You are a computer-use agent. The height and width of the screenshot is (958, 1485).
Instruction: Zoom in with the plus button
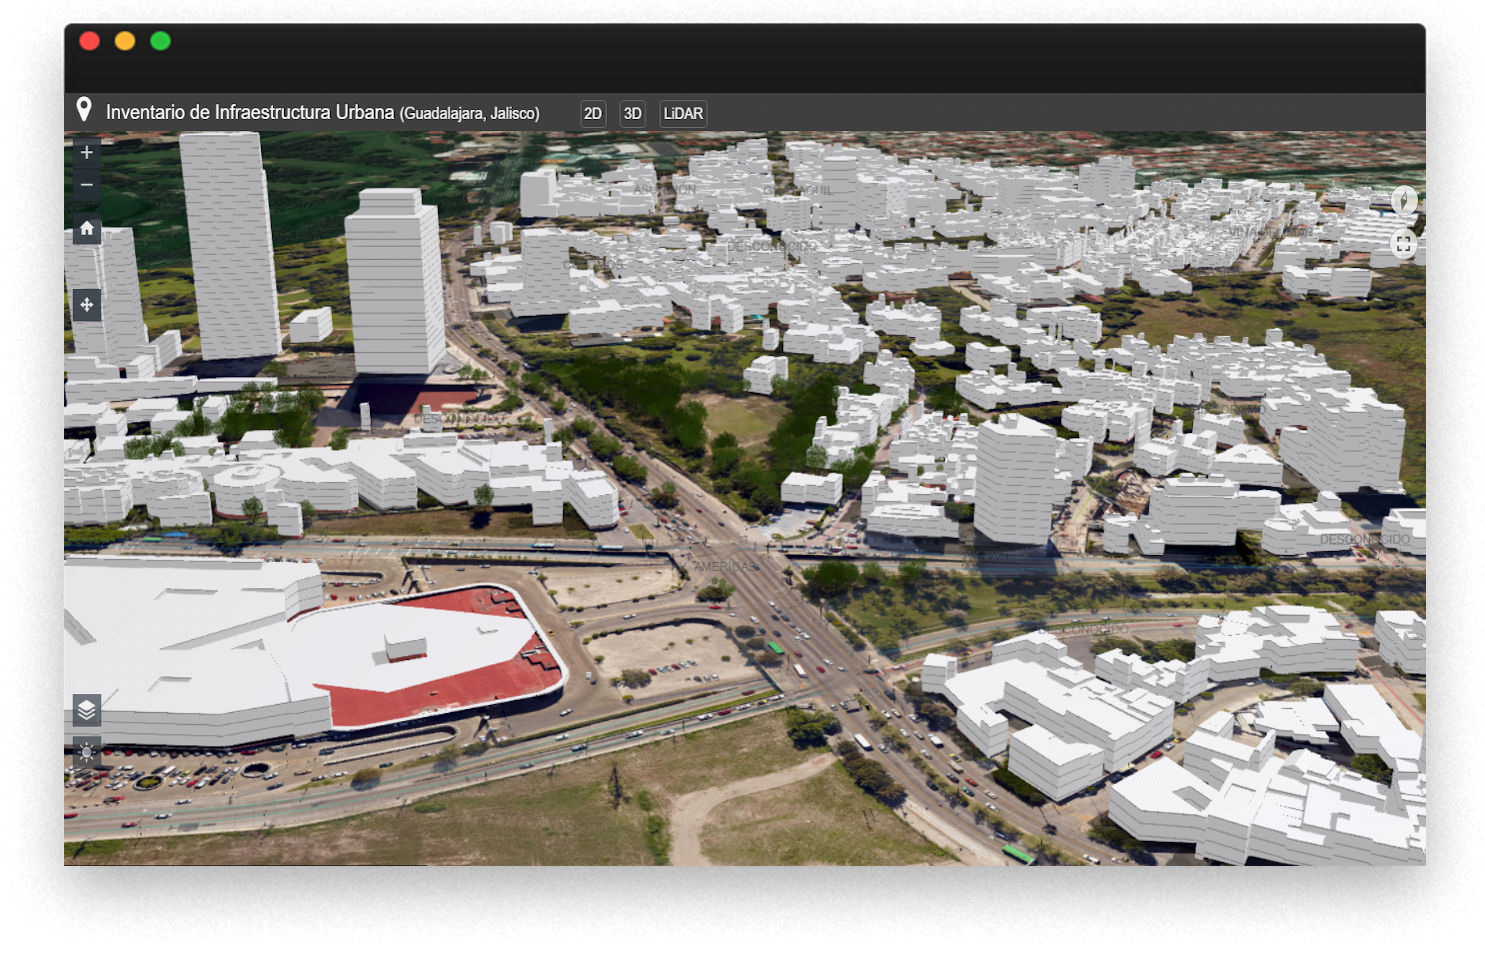tap(87, 153)
